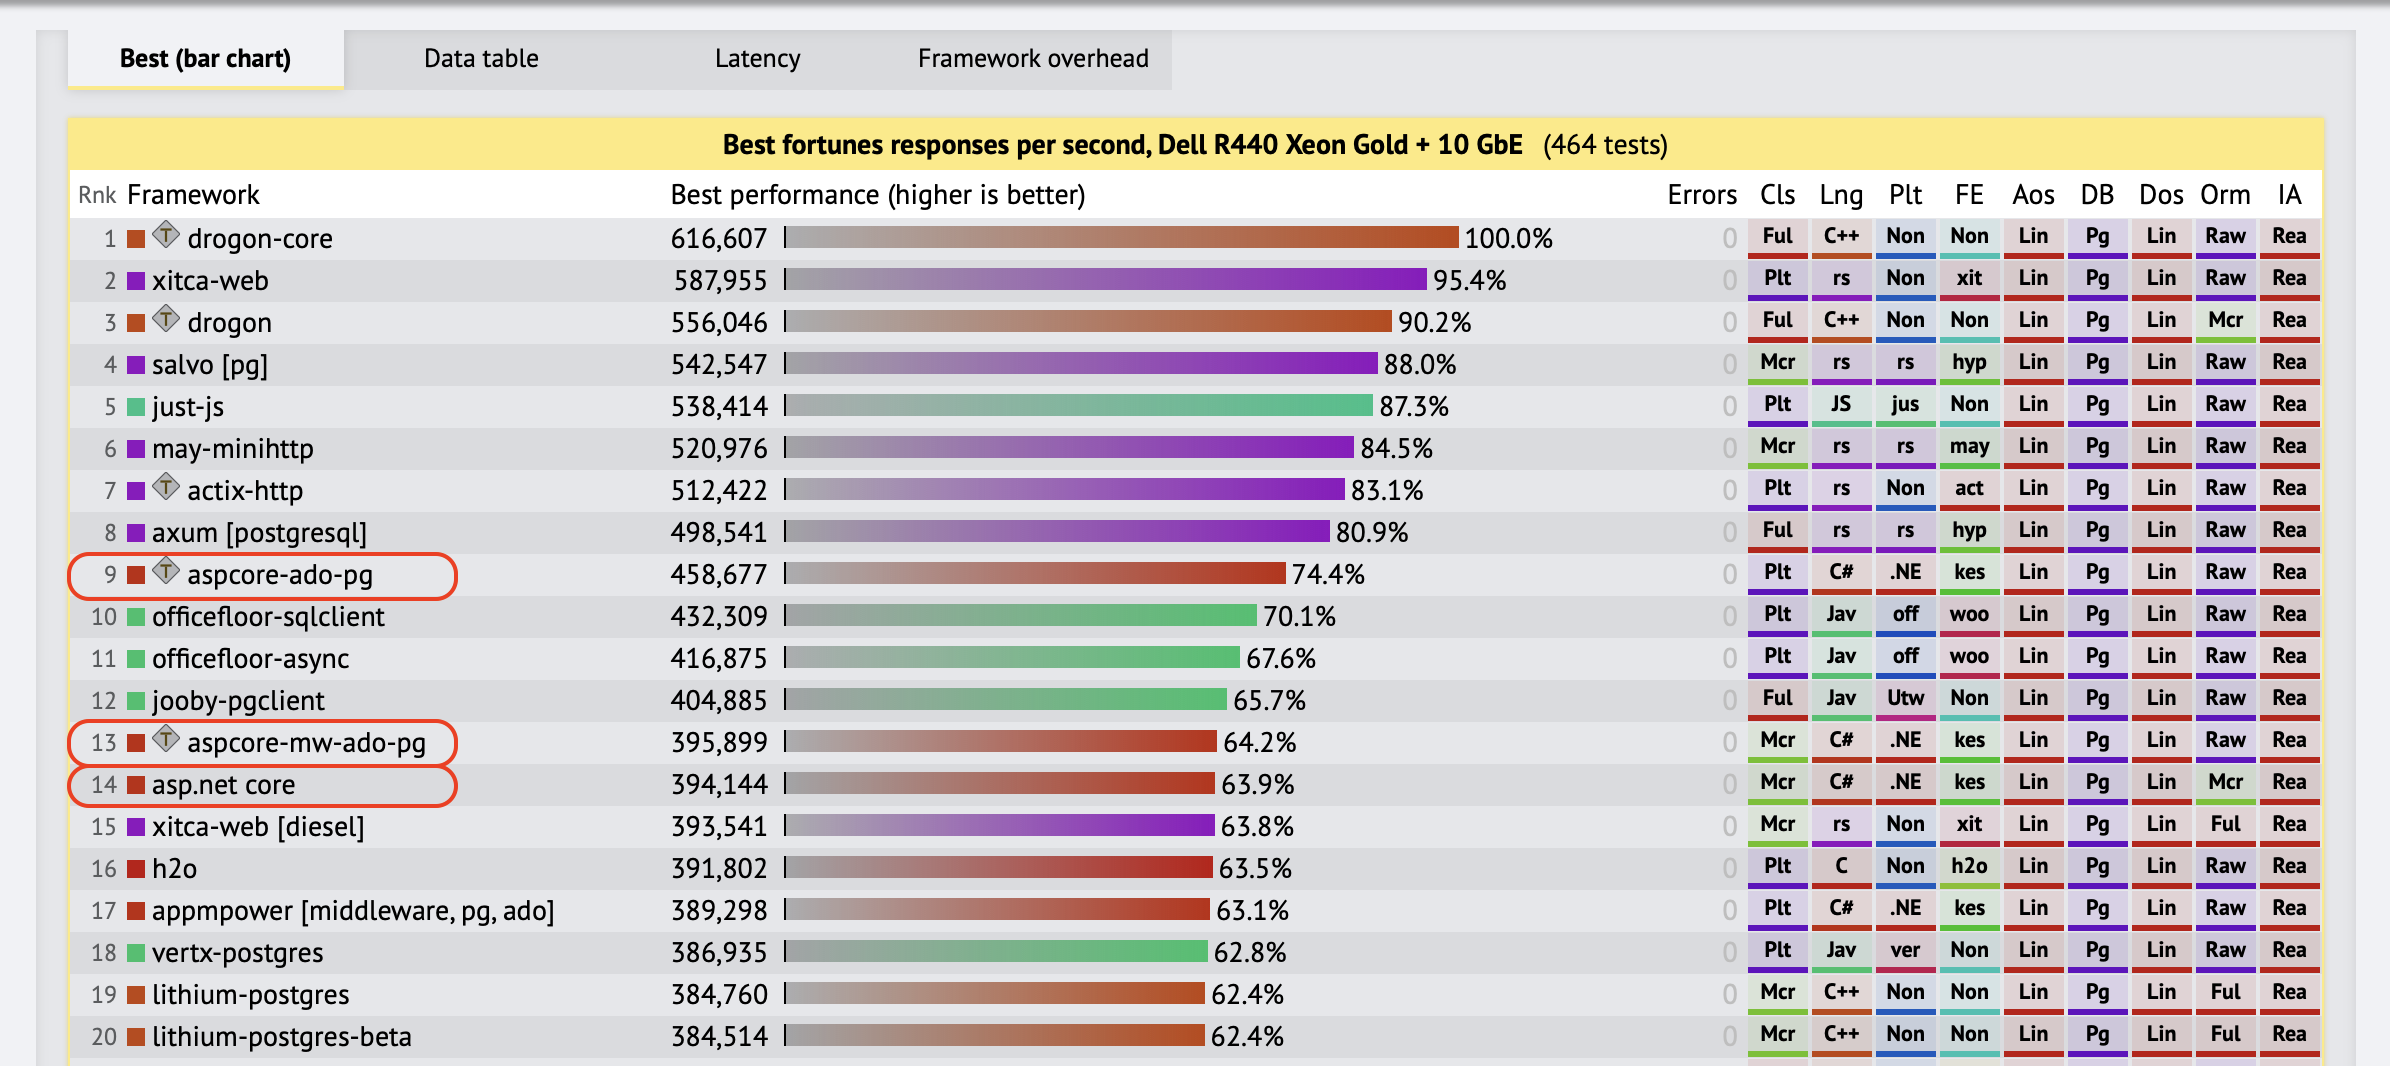Screen dimensions: 2390x1066
Task: Click the trophy icon next to drogon
Action: point(168,322)
